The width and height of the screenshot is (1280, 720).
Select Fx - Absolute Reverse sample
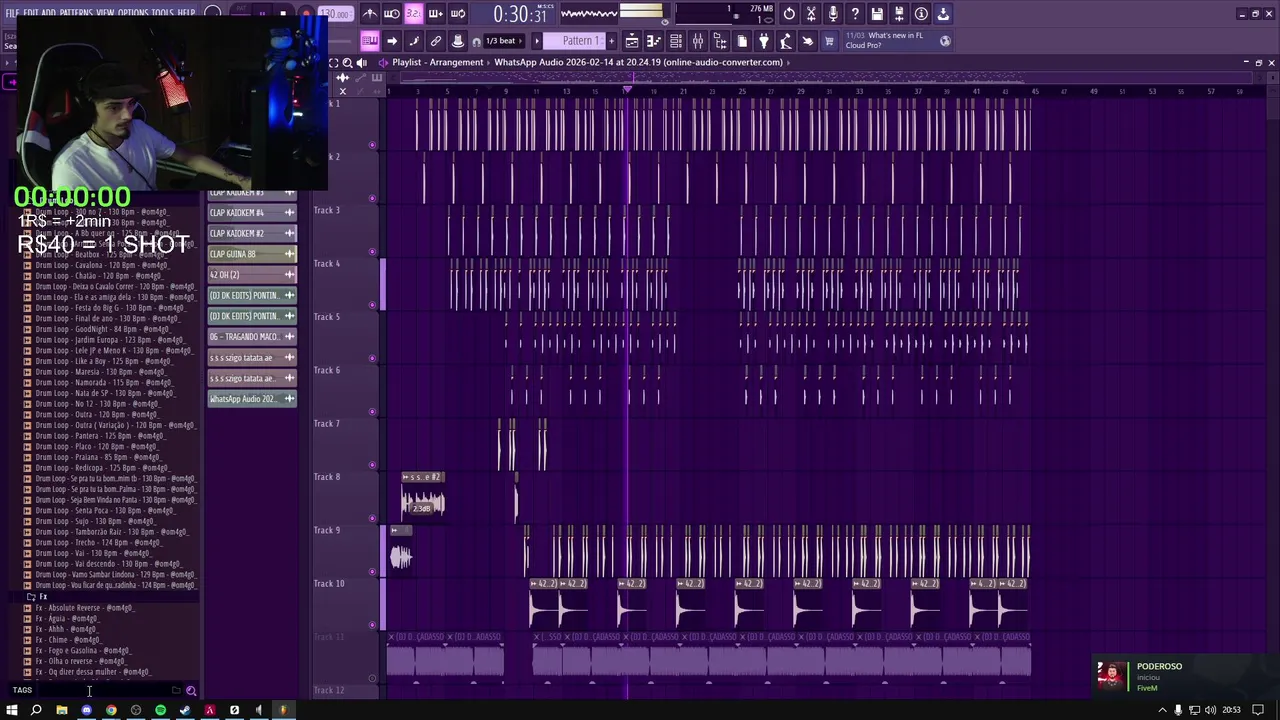(84, 608)
